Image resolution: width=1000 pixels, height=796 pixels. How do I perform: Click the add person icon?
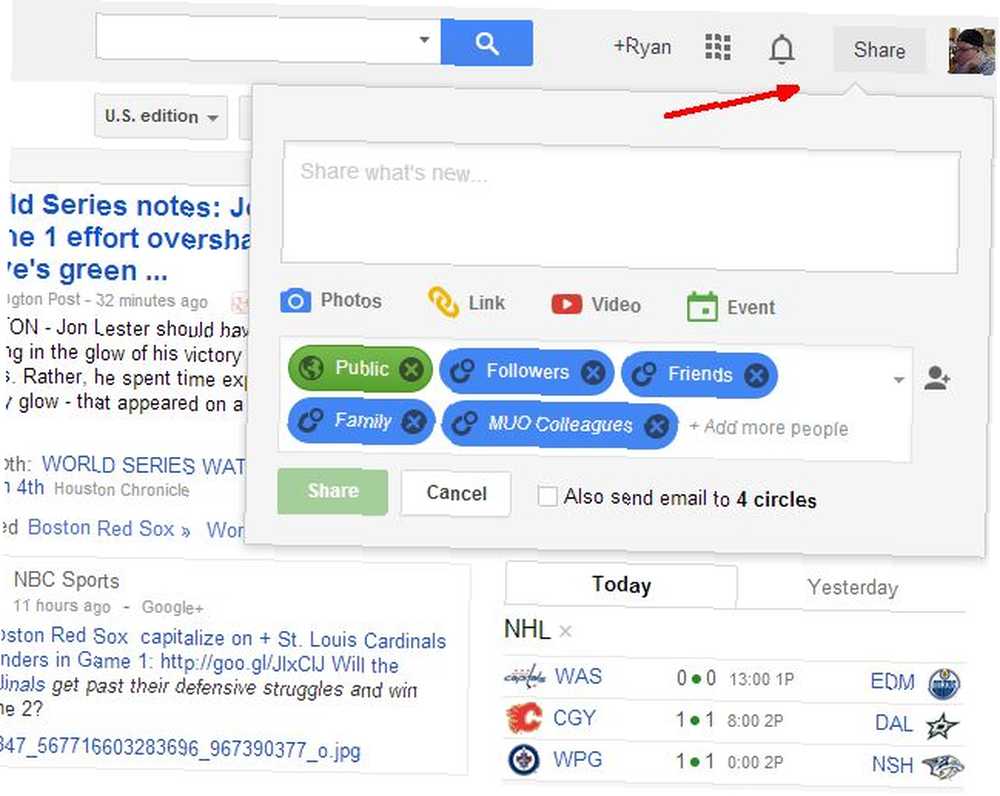pos(937,378)
